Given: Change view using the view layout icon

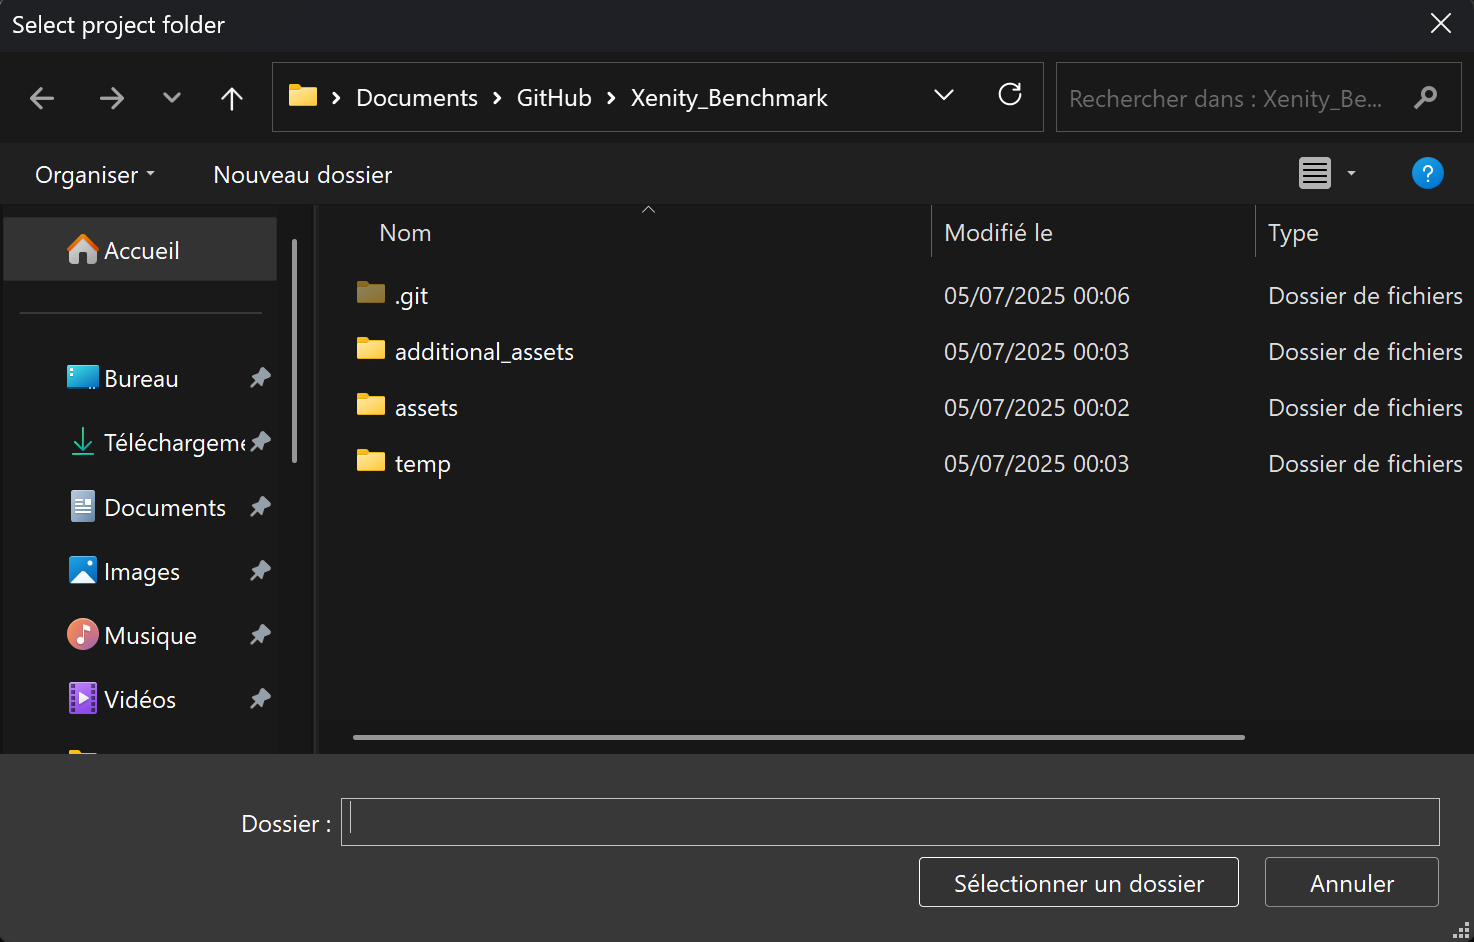Looking at the screenshot, I should pyautogui.click(x=1315, y=174).
